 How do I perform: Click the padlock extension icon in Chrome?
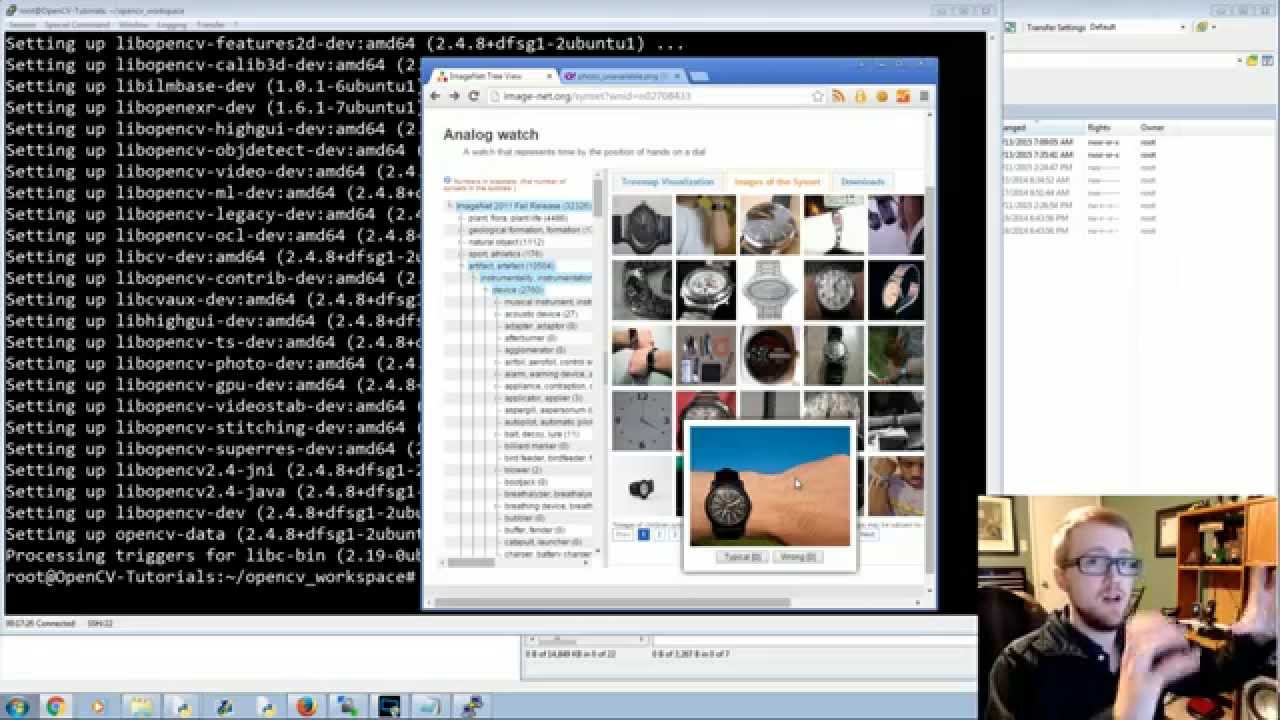tap(860, 96)
